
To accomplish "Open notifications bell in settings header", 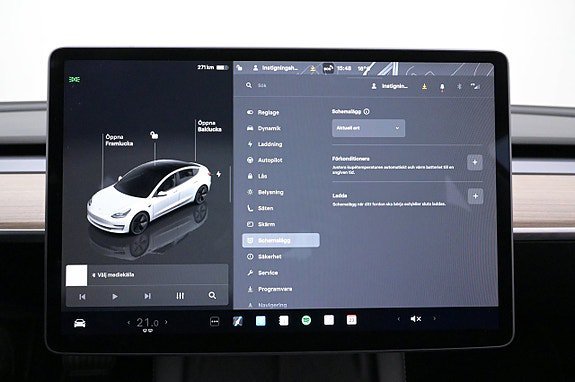I will 442,87.
